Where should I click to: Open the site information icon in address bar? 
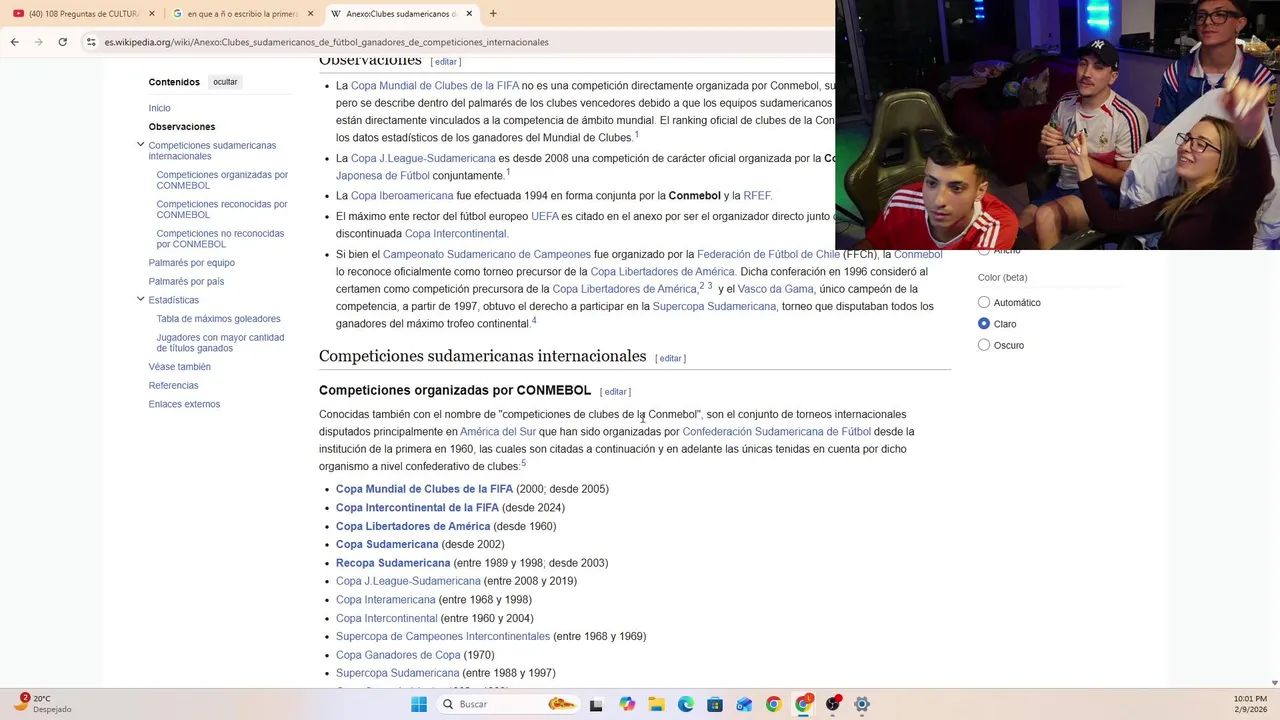pos(91,42)
